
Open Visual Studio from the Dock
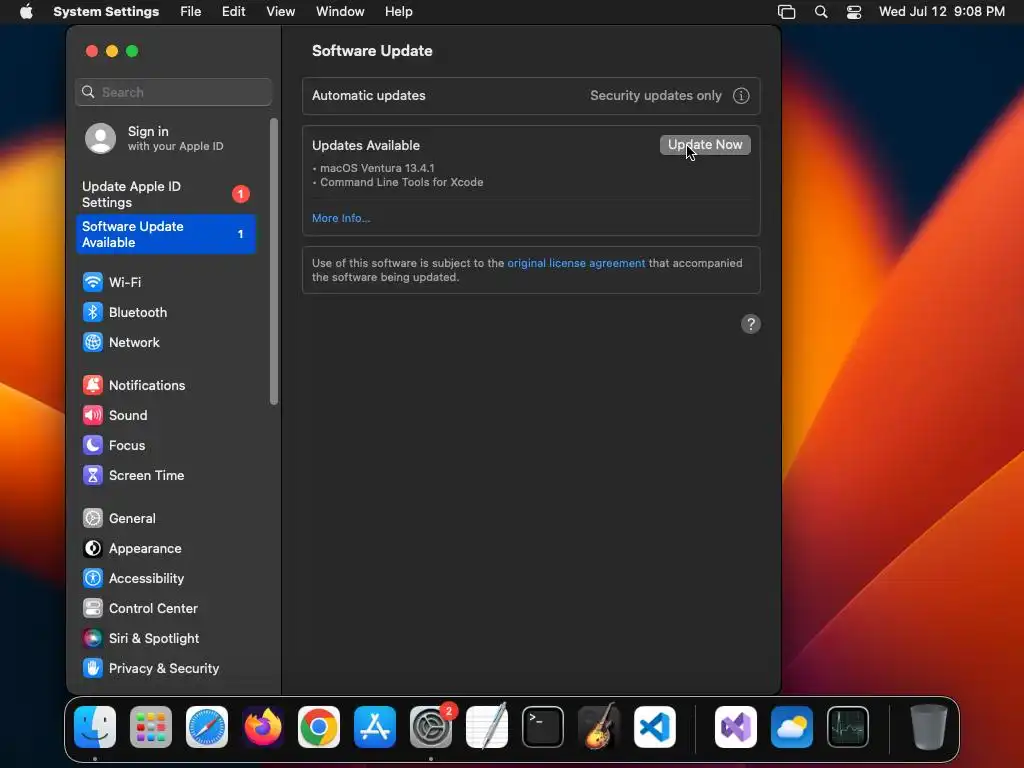pyautogui.click(x=736, y=726)
